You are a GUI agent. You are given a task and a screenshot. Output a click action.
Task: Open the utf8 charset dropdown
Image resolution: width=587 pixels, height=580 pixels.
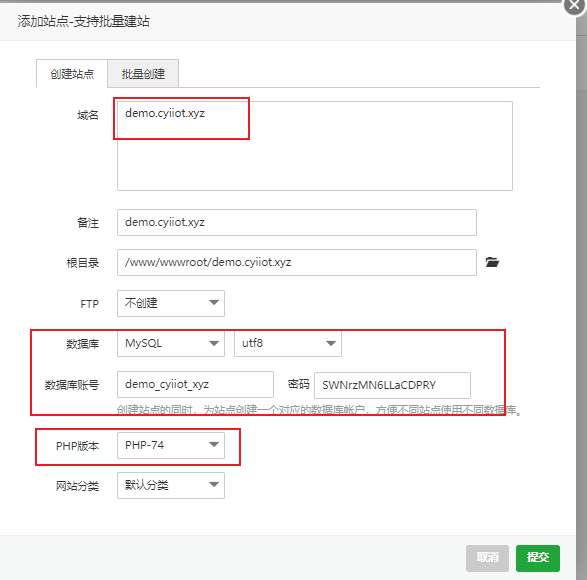tap(288, 343)
